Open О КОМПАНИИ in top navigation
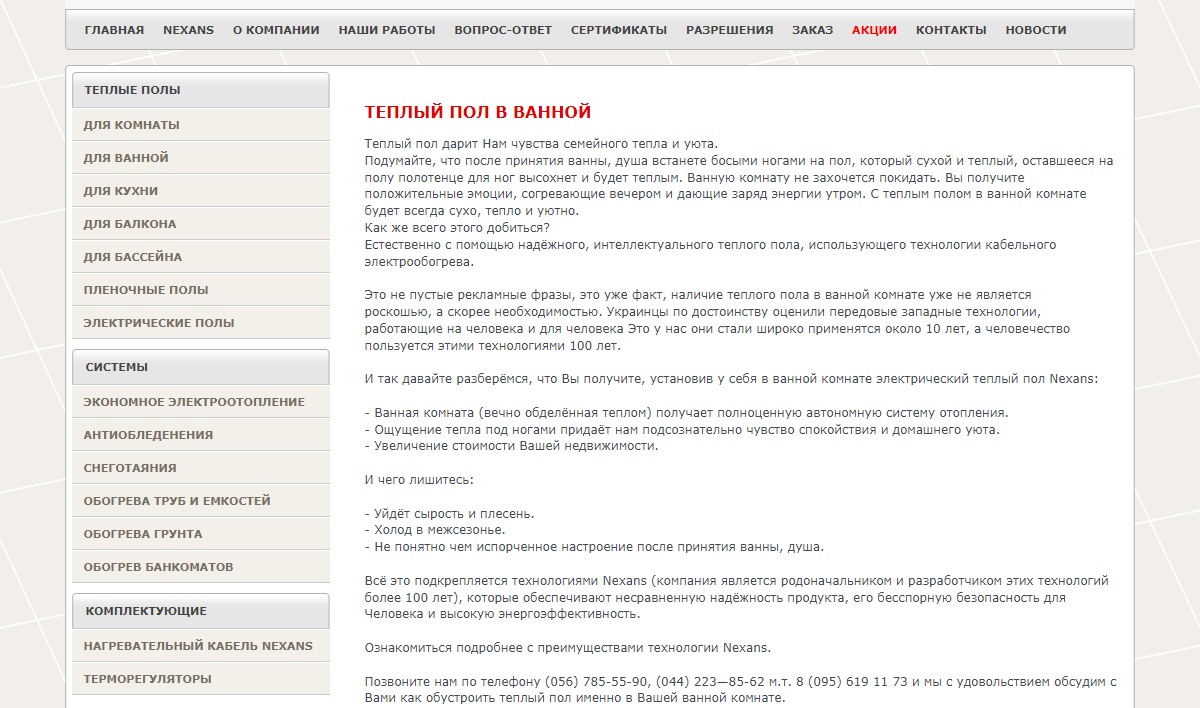The image size is (1200, 708). coord(276,30)
